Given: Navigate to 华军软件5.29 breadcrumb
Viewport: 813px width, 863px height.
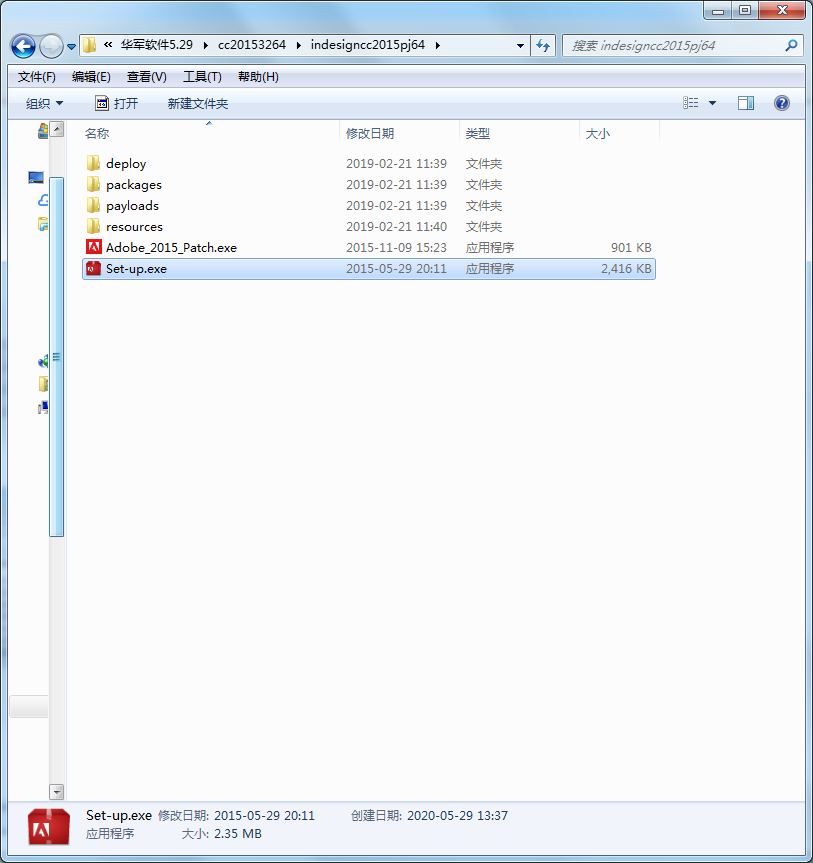Looking at the screenshot, I should pos(157,45).
